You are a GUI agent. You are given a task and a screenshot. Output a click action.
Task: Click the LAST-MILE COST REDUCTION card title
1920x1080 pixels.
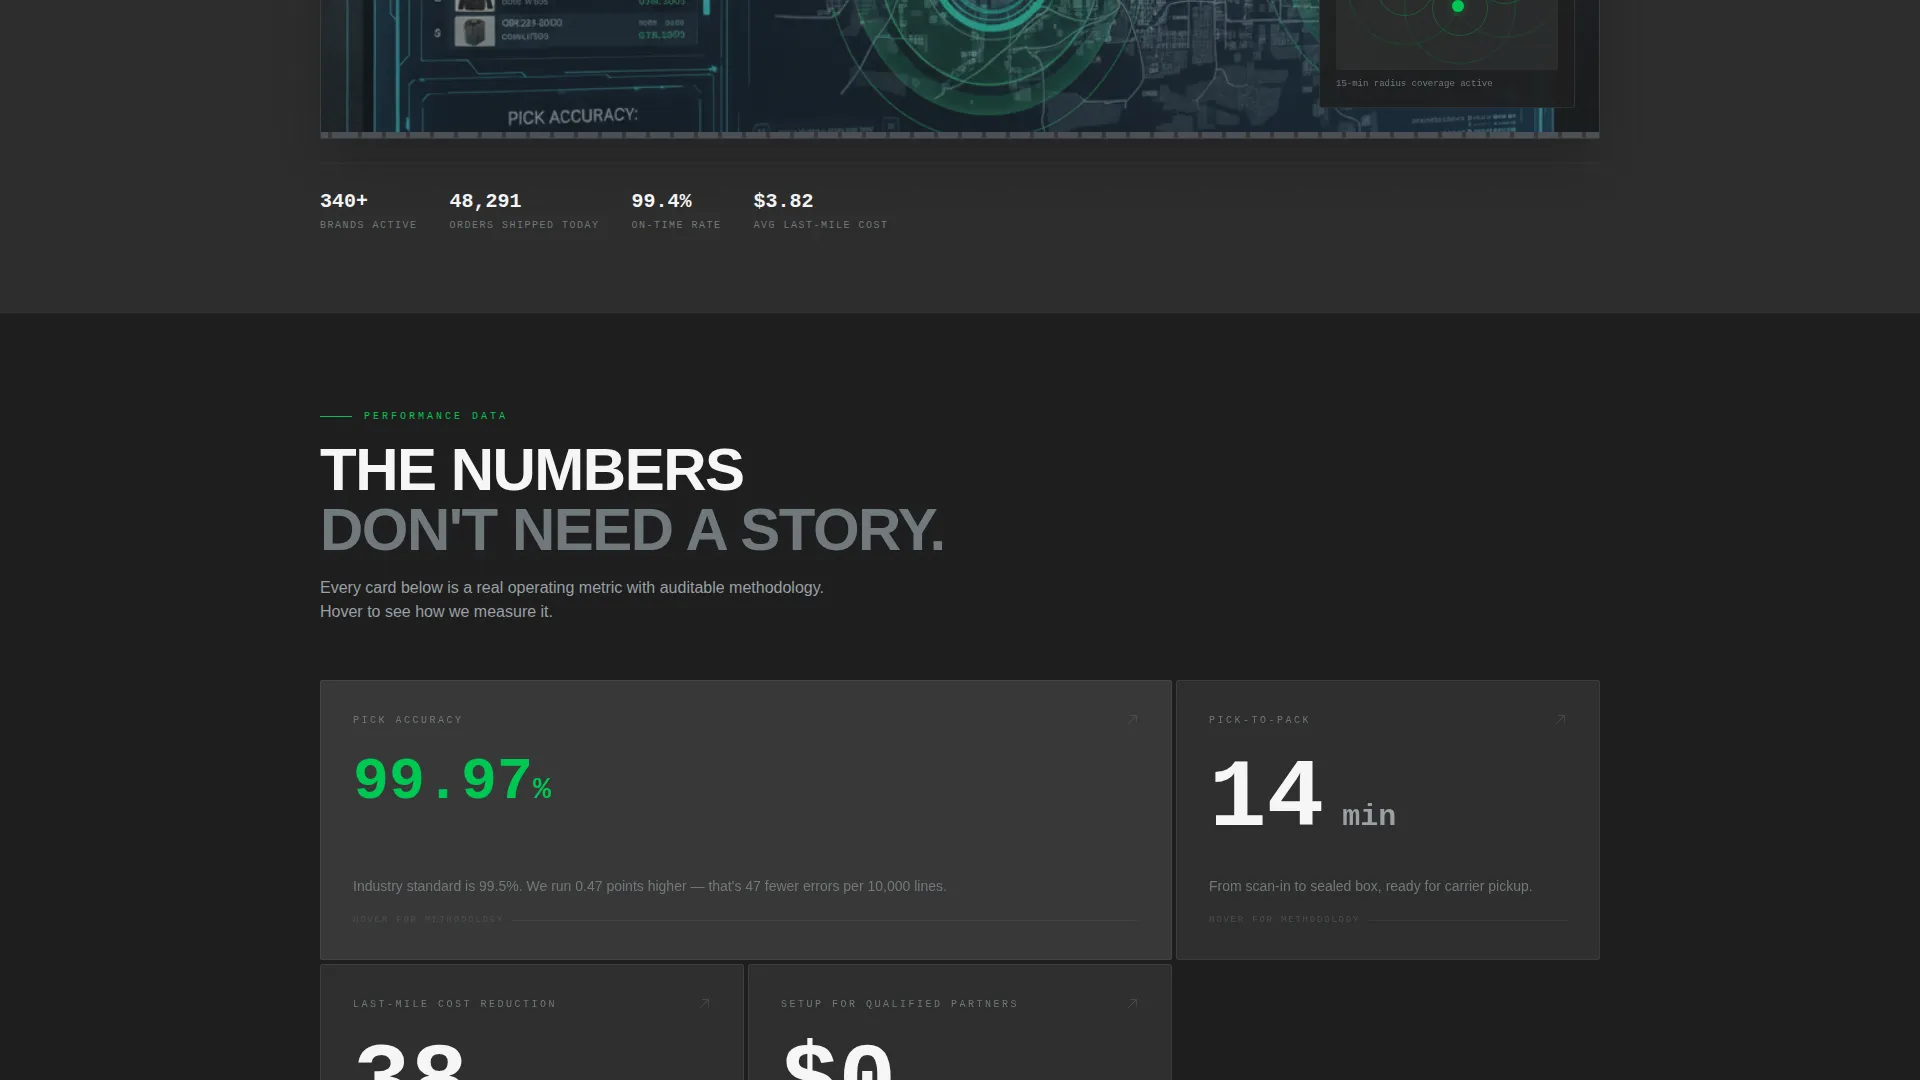[454, 1004]
